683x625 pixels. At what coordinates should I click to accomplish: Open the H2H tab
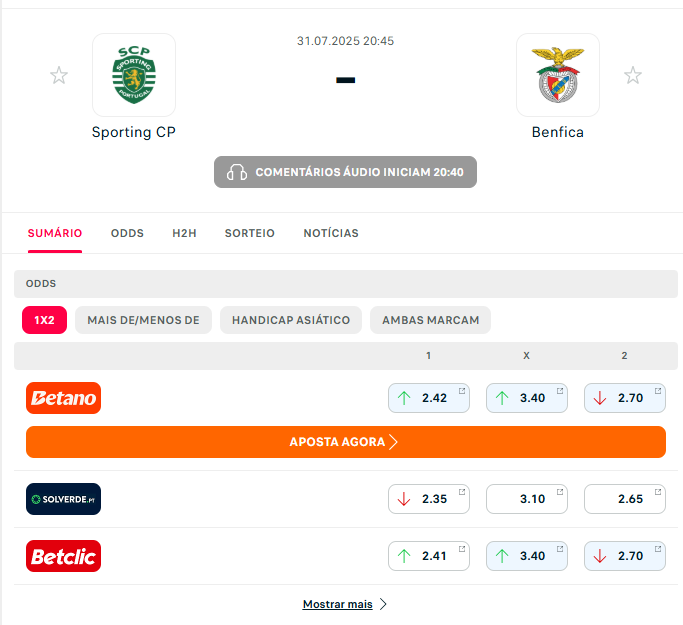tap(184, 233)
